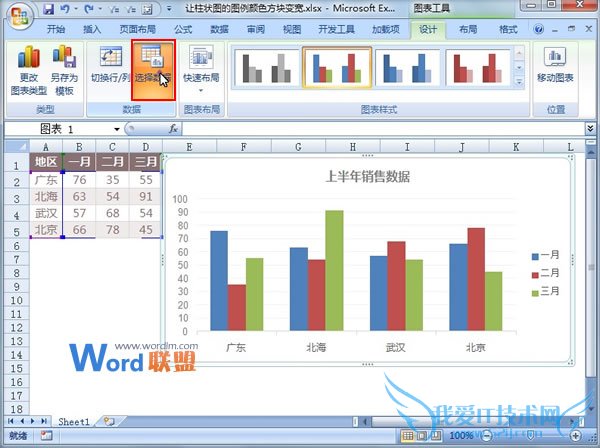The image size is (600, 448).
Task: Open the Formulas (公式) tab
Action: coord(183,29)
